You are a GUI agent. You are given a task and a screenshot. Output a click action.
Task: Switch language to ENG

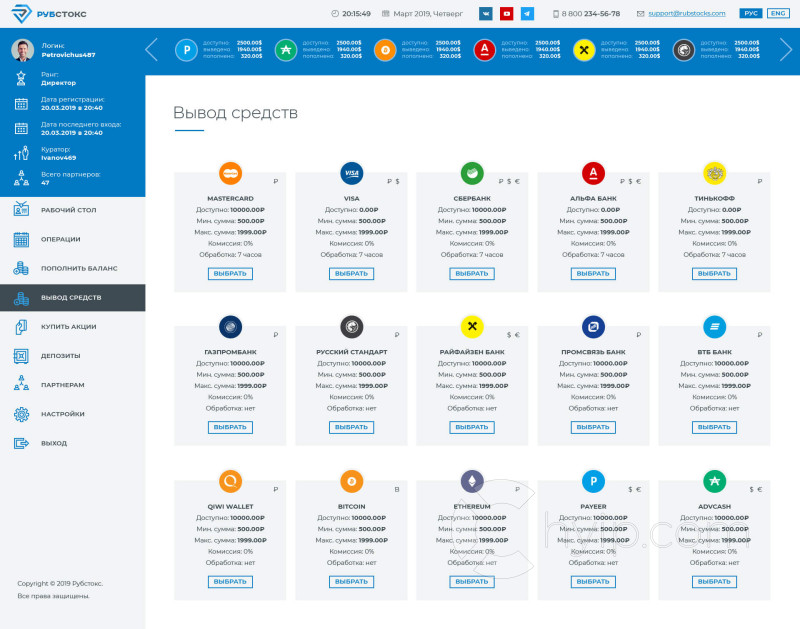tap(778, 13)
